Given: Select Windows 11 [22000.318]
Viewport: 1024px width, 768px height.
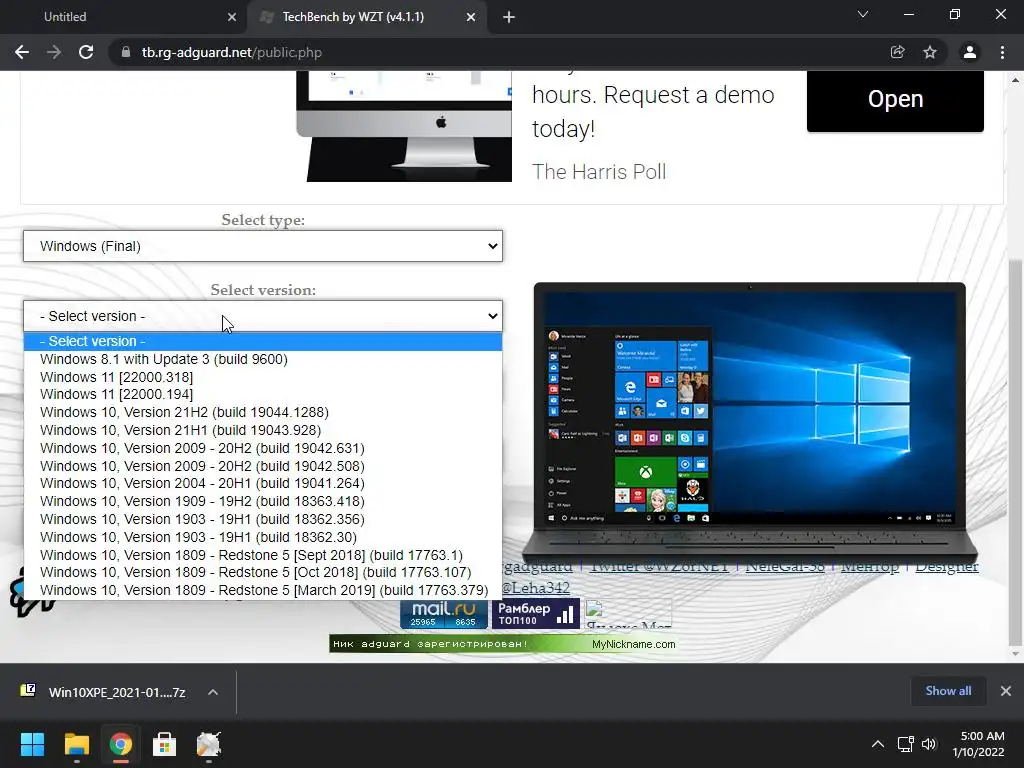Looking at the screenshot, I should tap(263, 377).
